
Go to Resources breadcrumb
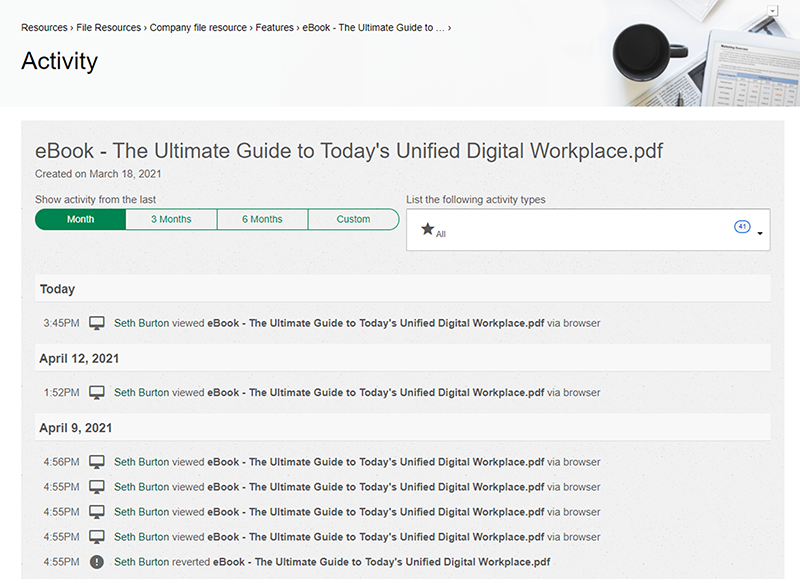44,28
